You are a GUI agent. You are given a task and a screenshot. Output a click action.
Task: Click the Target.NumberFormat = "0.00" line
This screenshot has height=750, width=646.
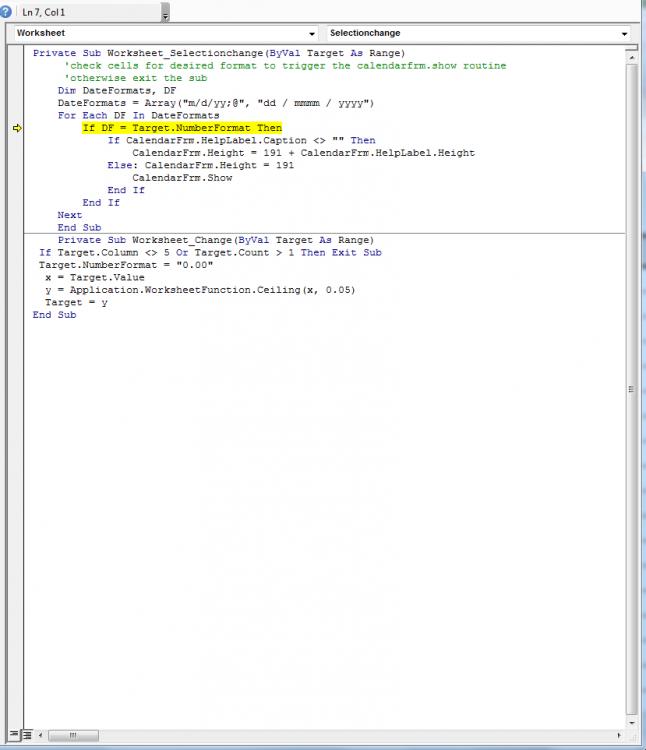(x=126, y=265)
